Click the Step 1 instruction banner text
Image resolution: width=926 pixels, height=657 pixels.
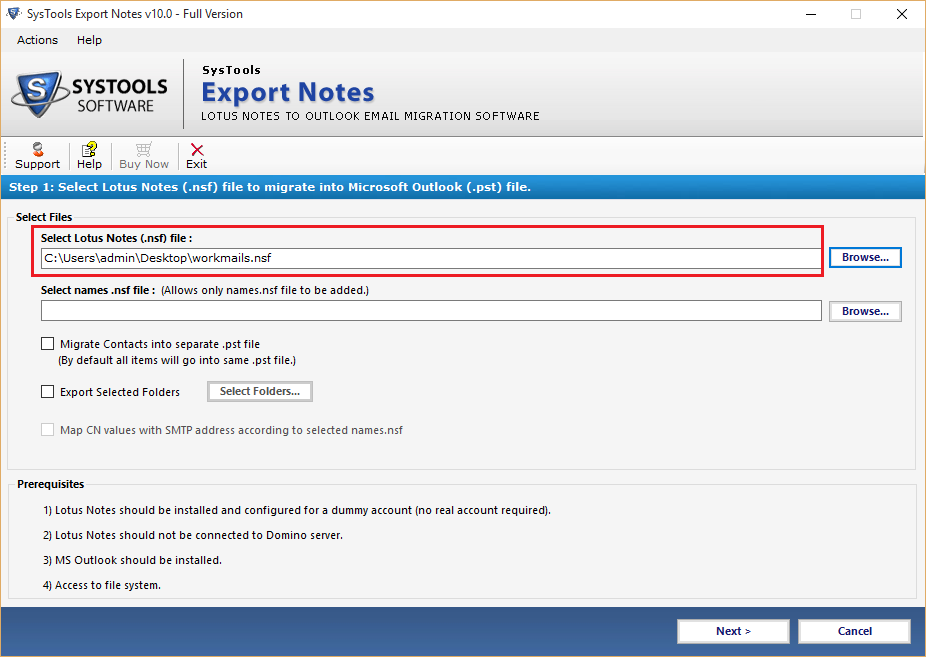[270, 187]
